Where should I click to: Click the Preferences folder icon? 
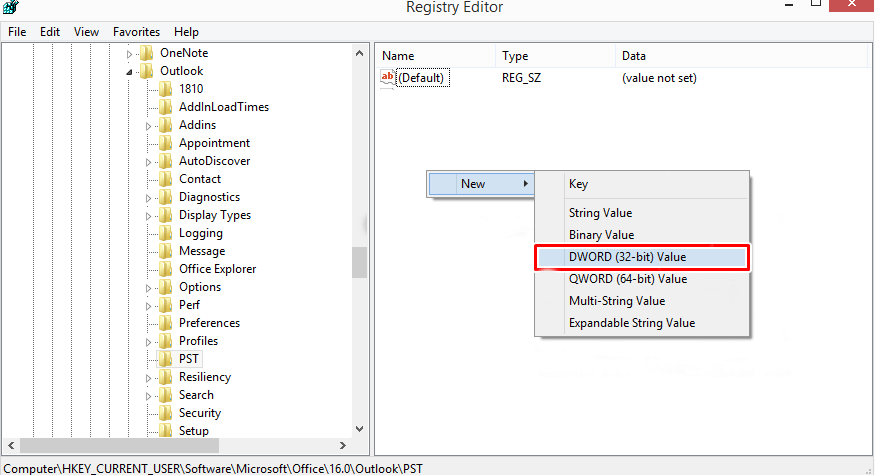tap(166, 323)
